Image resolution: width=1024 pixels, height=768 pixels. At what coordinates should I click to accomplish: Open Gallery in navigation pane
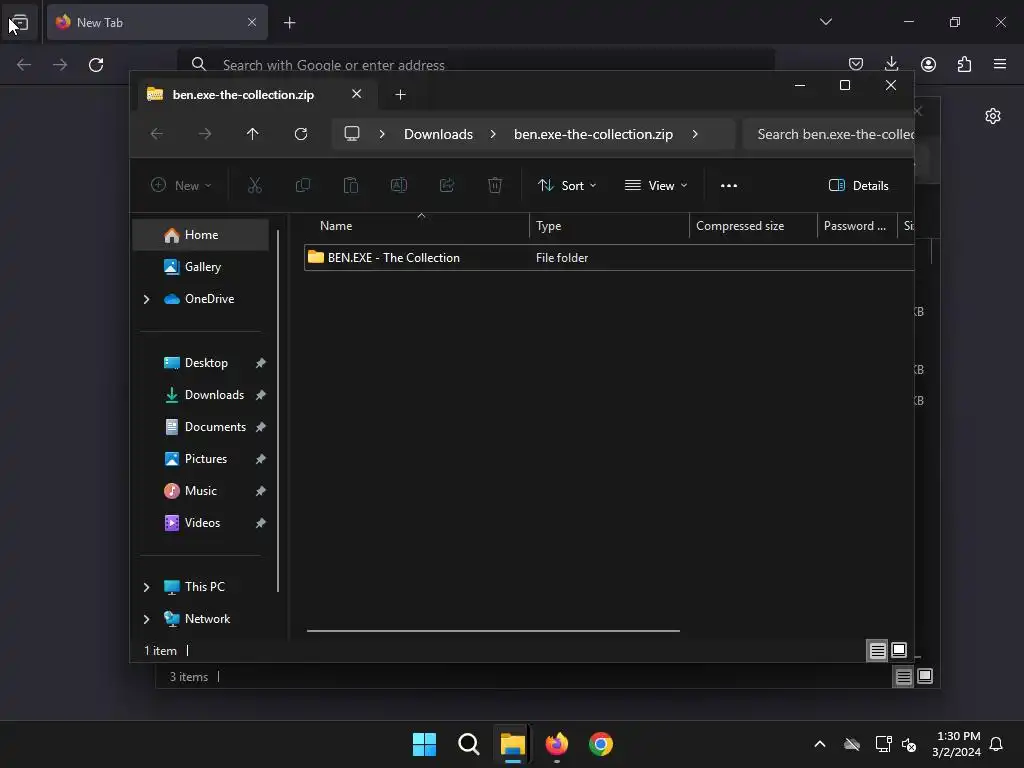coord(200,266)
